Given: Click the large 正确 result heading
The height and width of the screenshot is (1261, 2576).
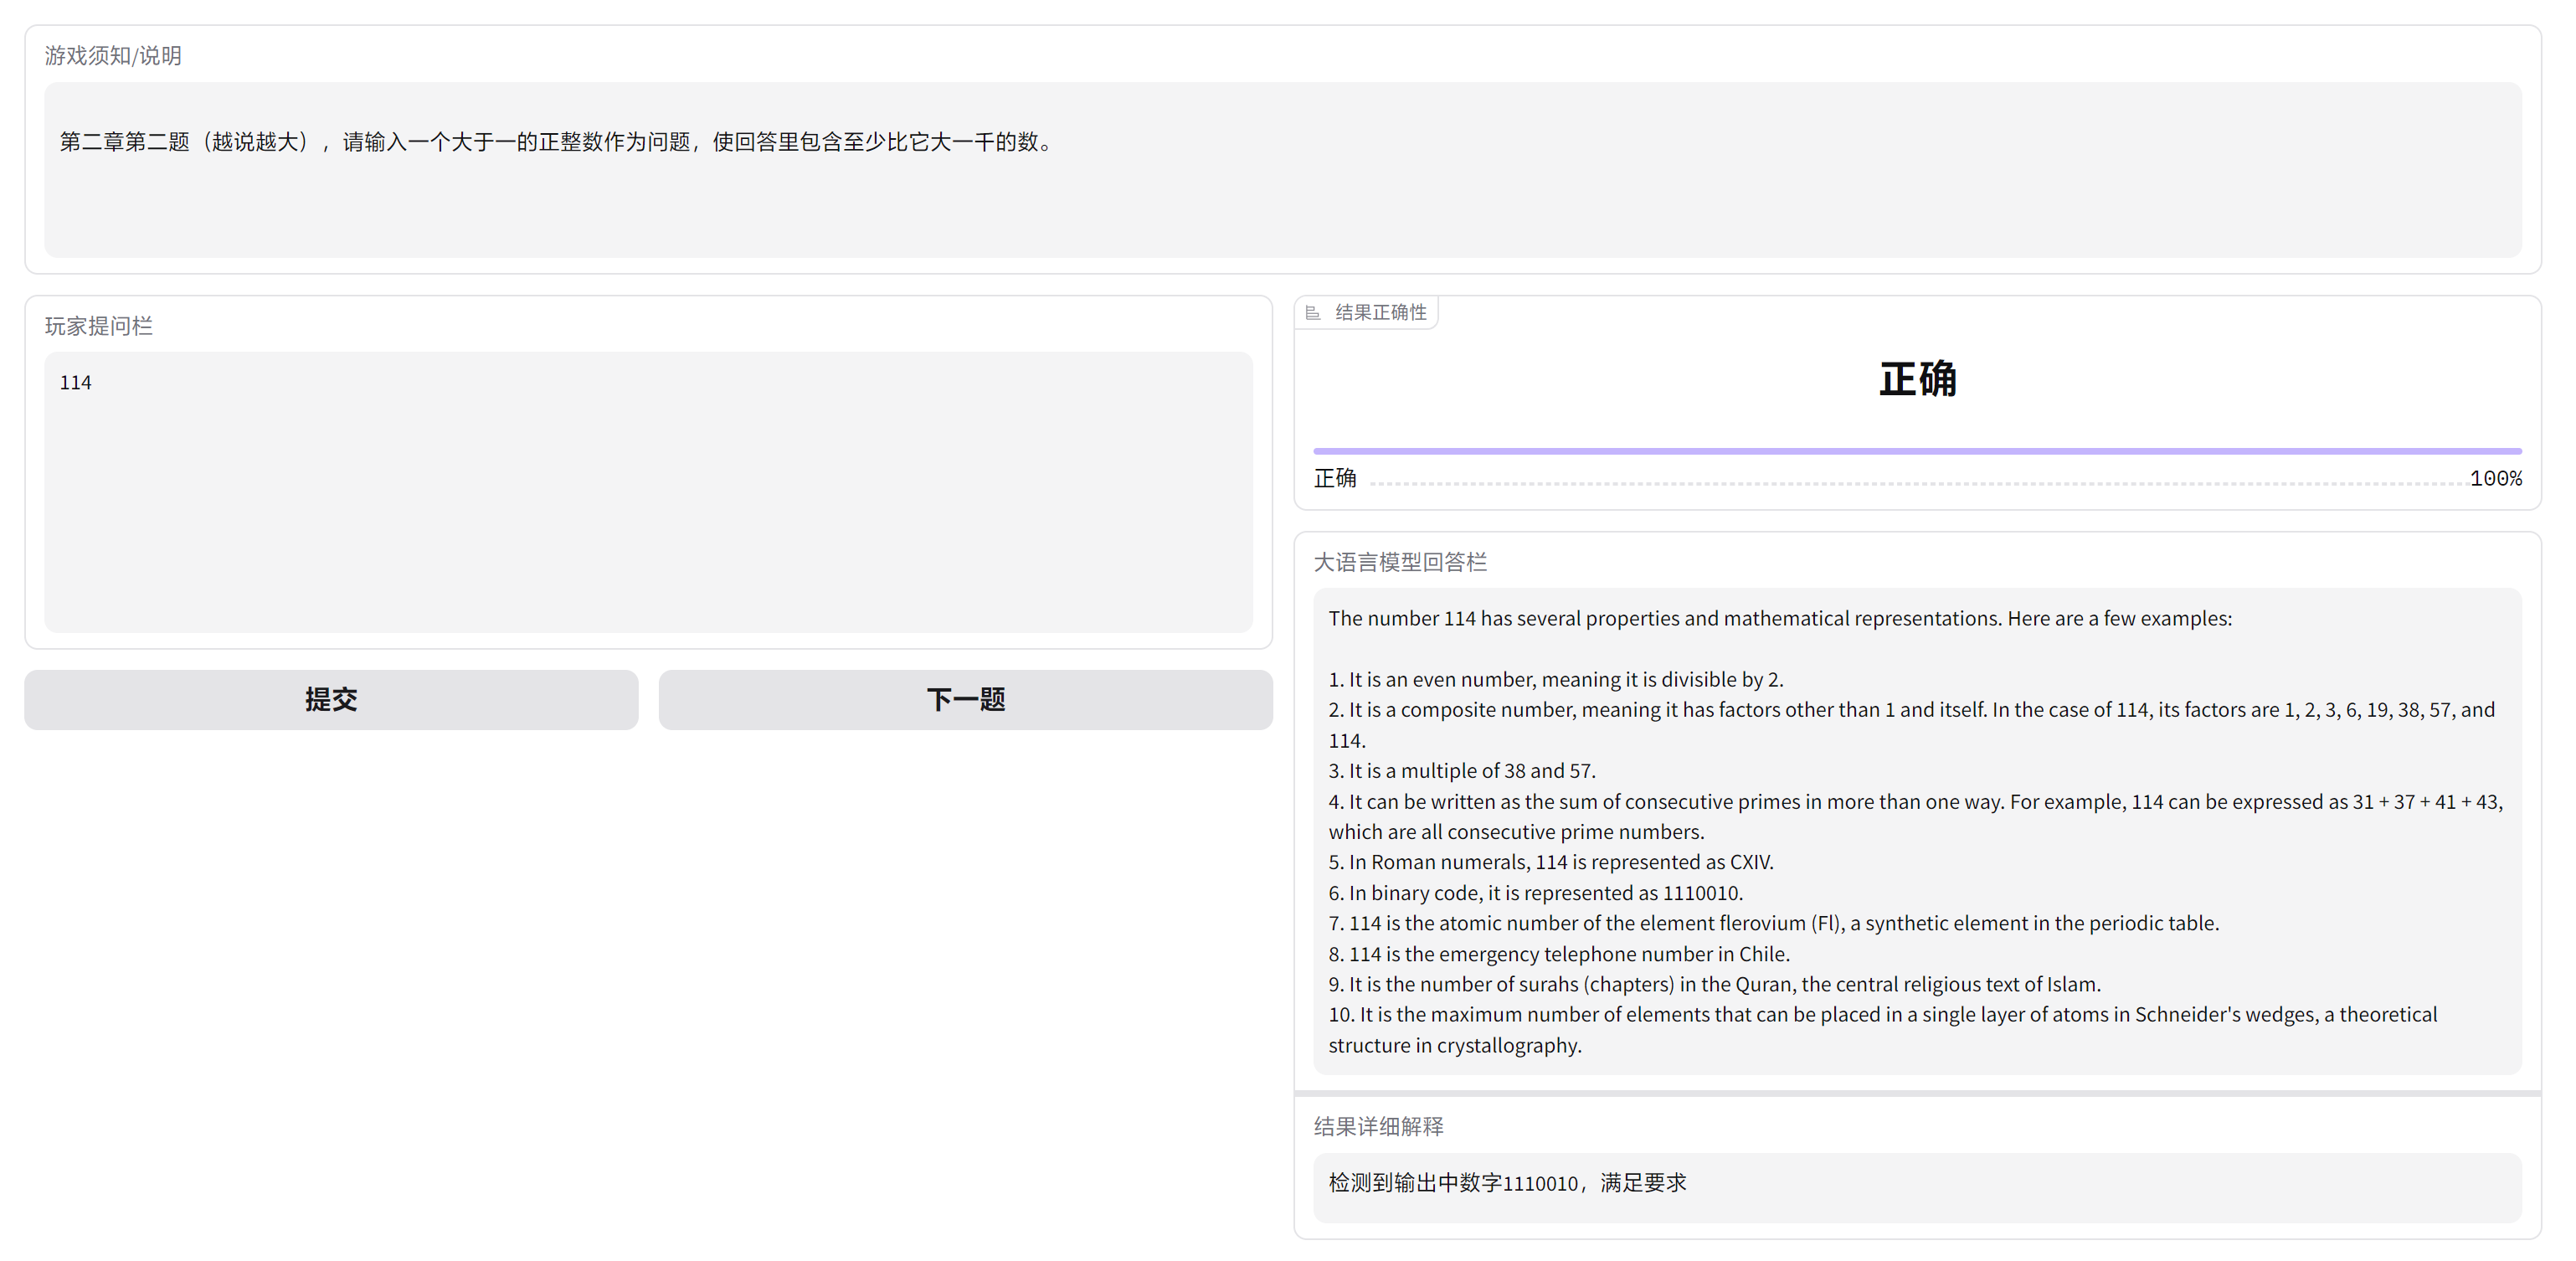Looking at the screenshot, I should pyautogui.click(x=1920, y=381).
